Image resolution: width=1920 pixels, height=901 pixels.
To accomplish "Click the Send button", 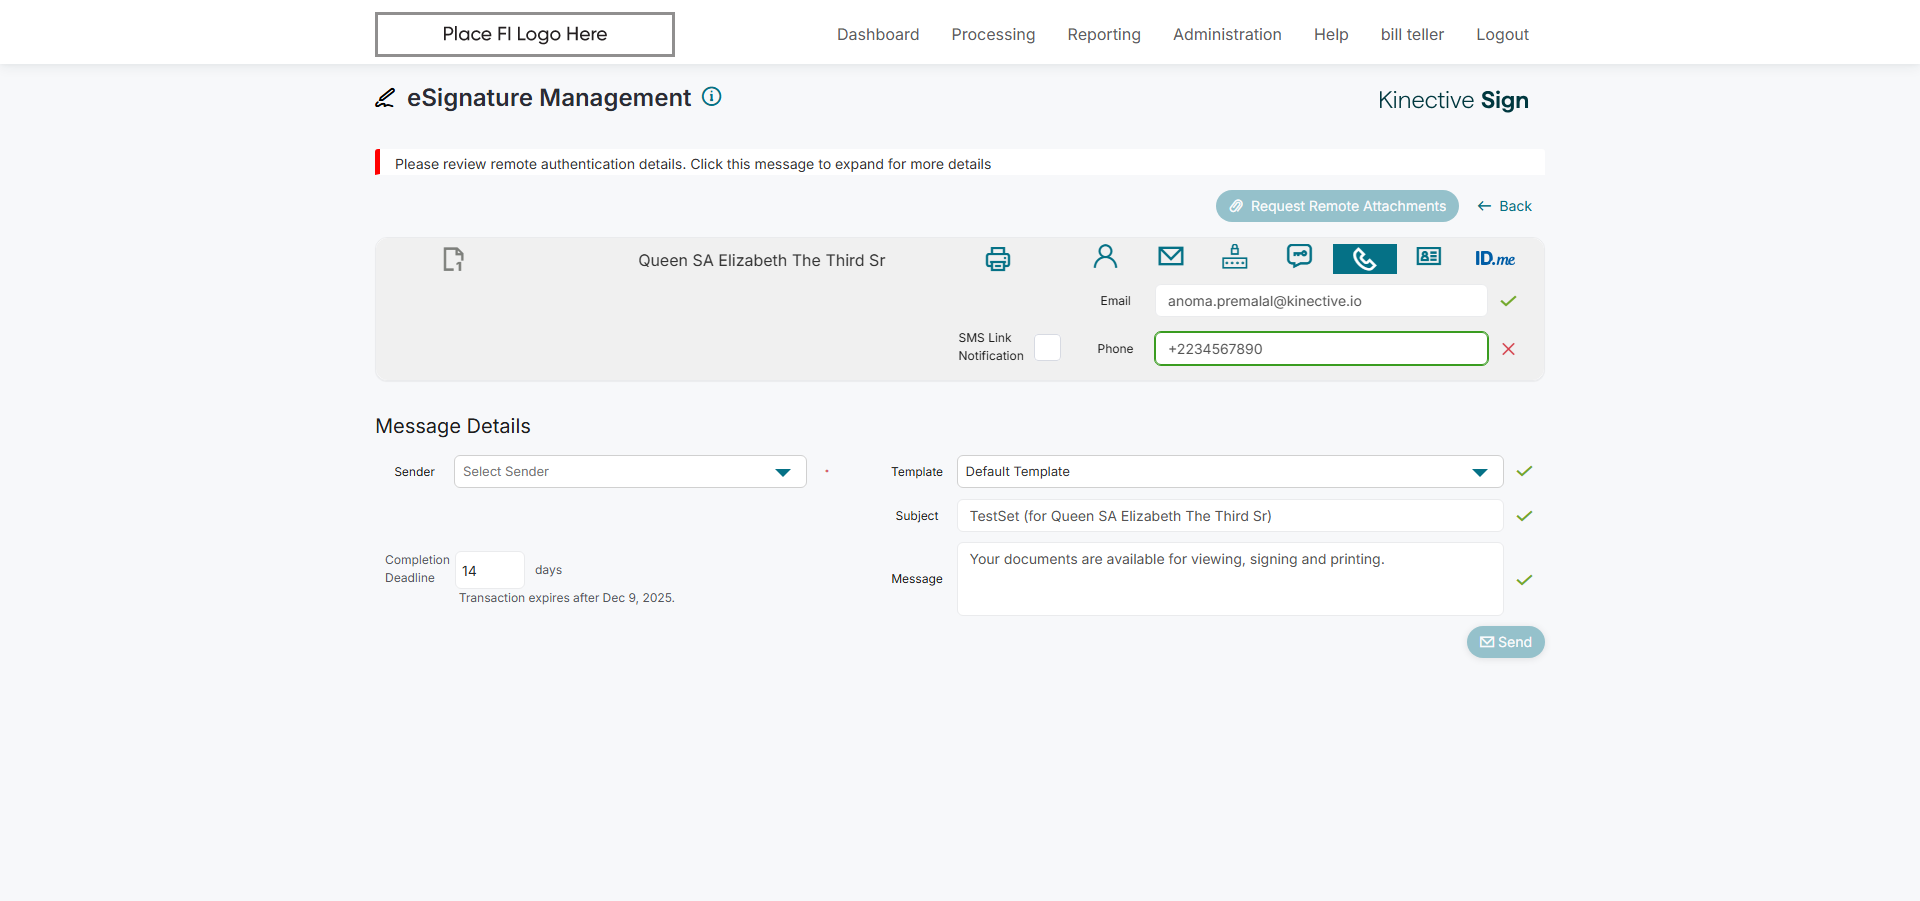I will click(x=1506, y=642).
